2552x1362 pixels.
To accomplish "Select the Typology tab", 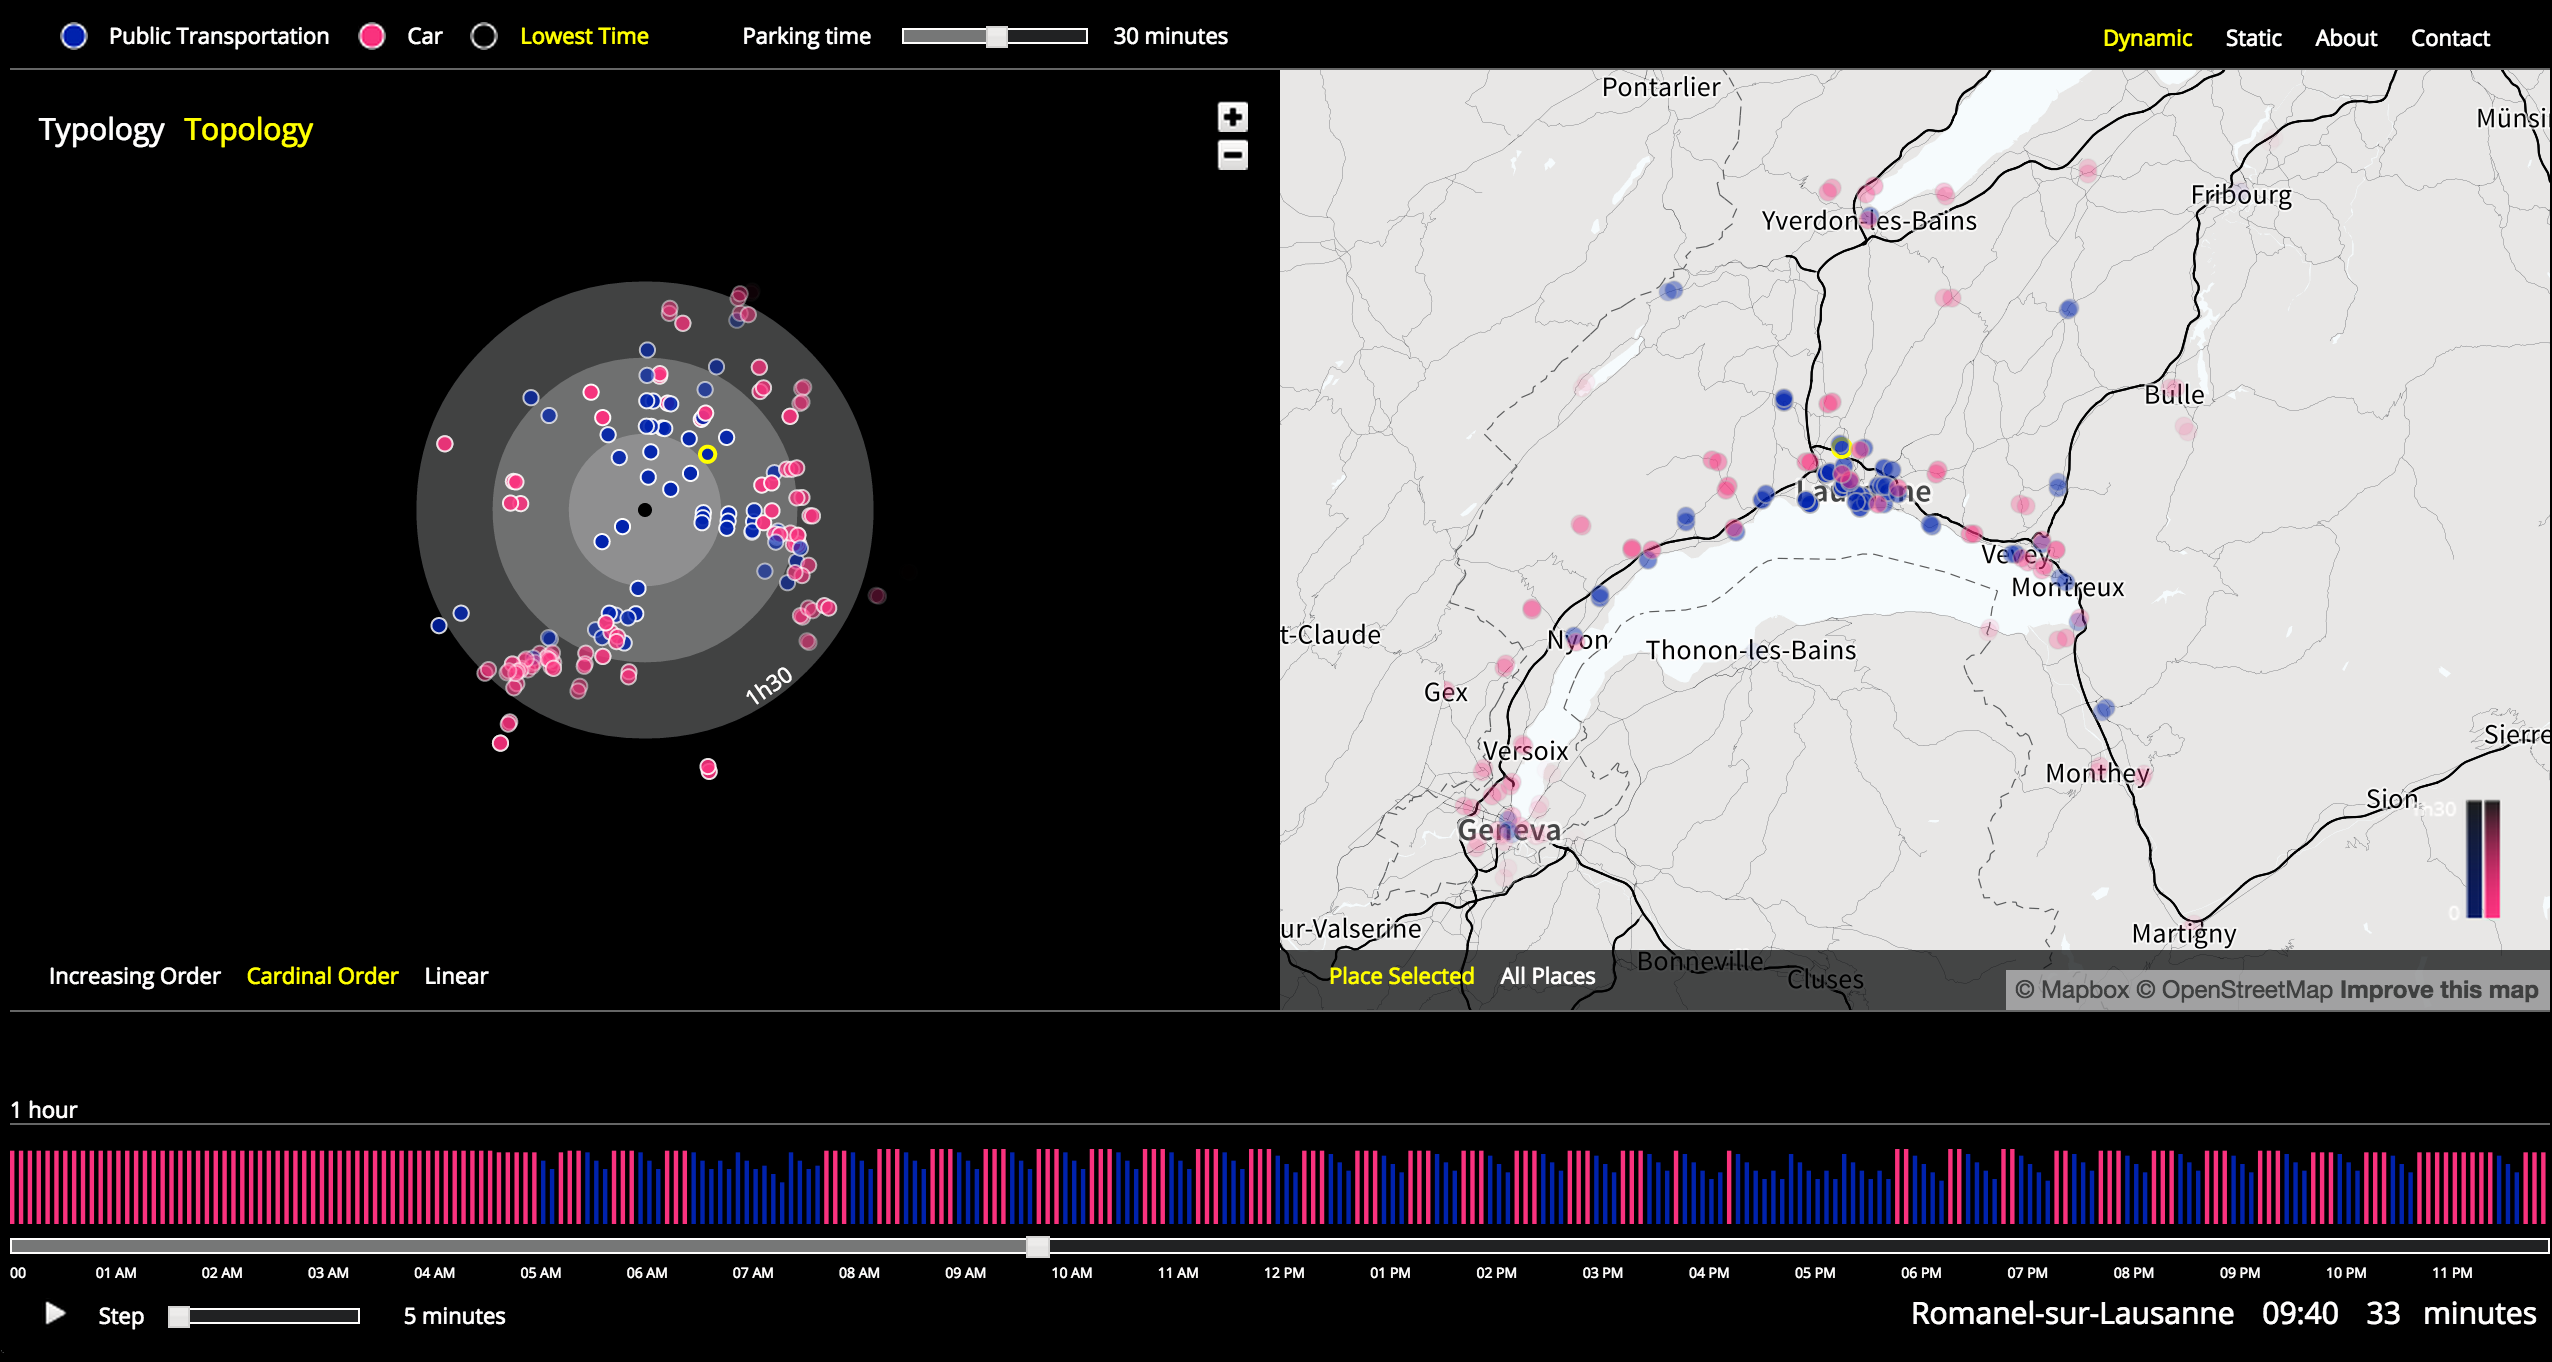I will point(101,130).
